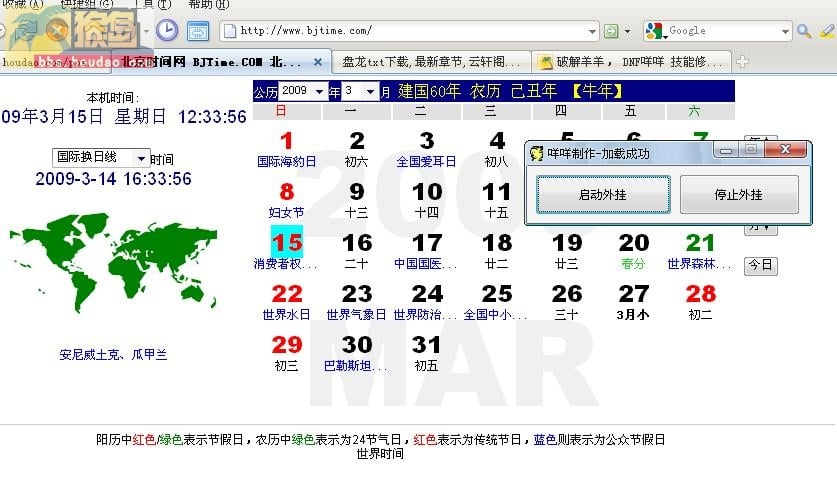Switch to the 破解羊羊 DNF tab
The image size is (837, 501).
pyautogui.click(x=633, y=62)
